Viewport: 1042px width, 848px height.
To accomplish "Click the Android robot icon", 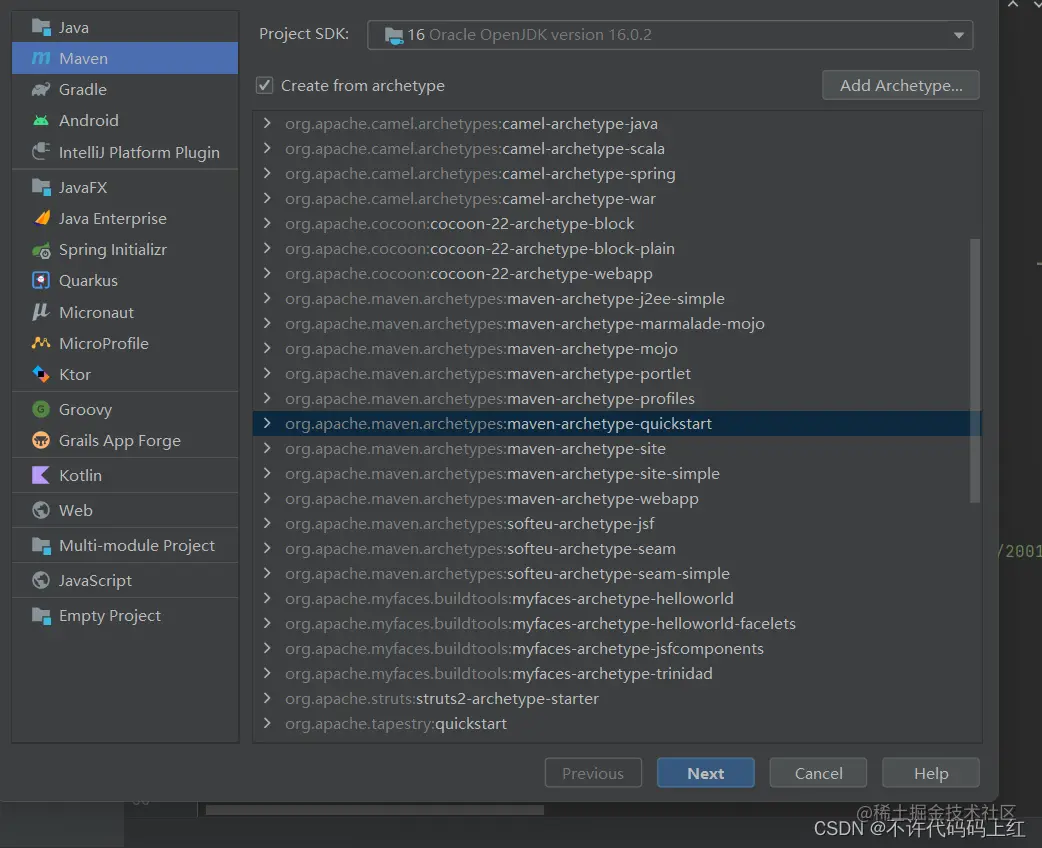I will pos(41,120).
